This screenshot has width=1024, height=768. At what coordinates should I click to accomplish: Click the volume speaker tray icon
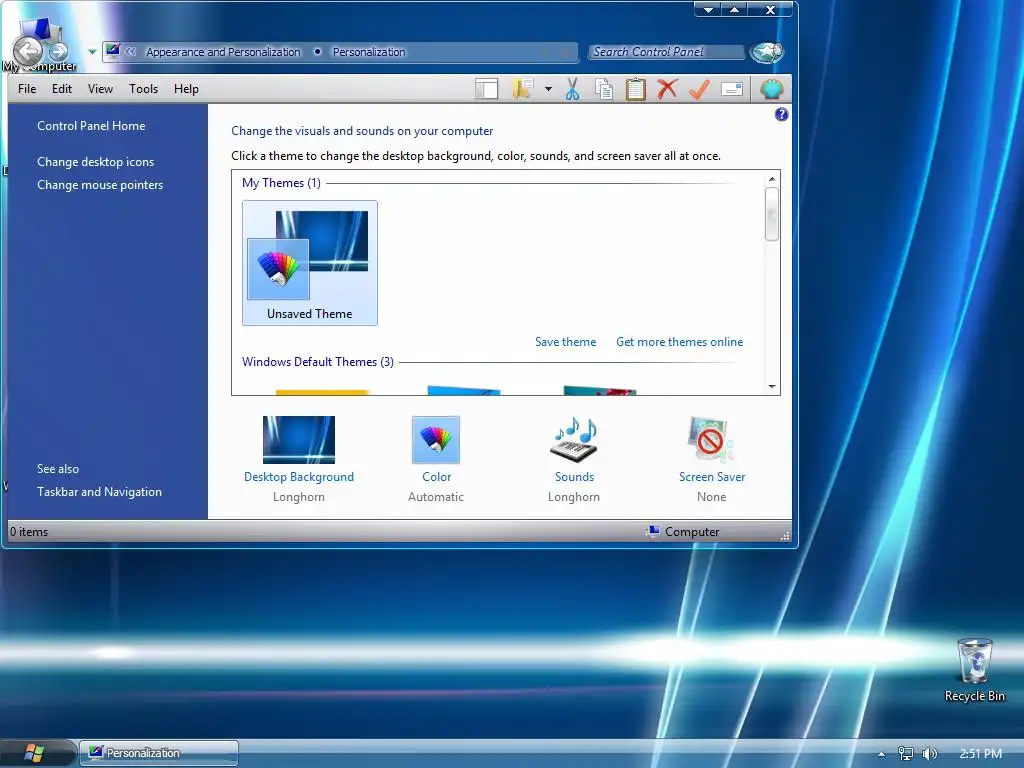click(929, 754)
